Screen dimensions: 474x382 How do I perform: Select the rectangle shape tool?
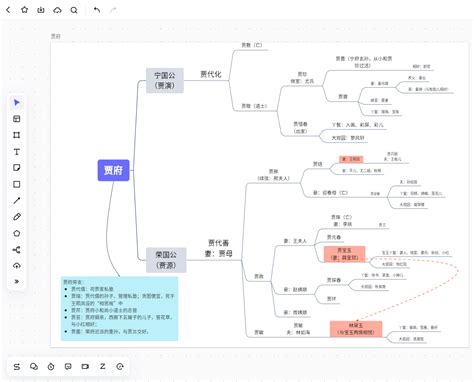(x=17, y=184)
